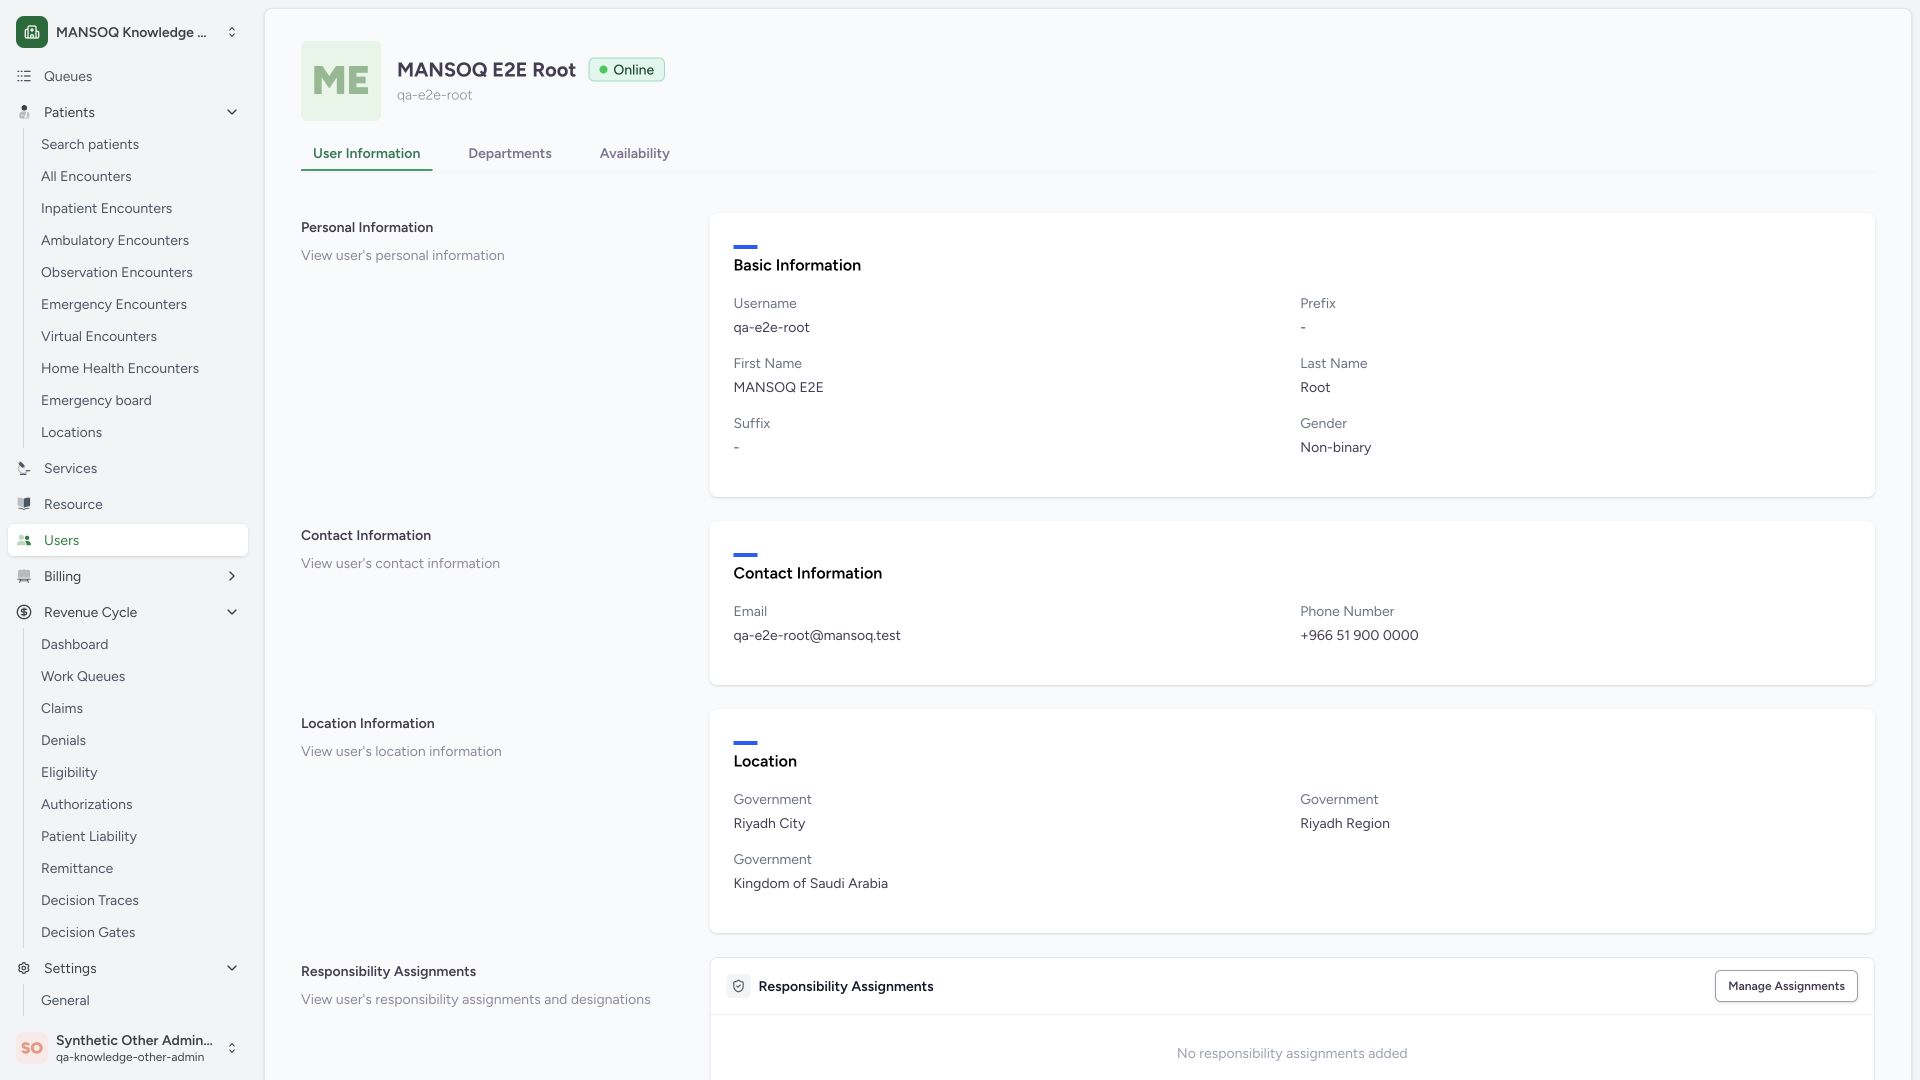Open the organization switcher chevrons
The image size is (1920, 1080).
[x=232, y=32]
